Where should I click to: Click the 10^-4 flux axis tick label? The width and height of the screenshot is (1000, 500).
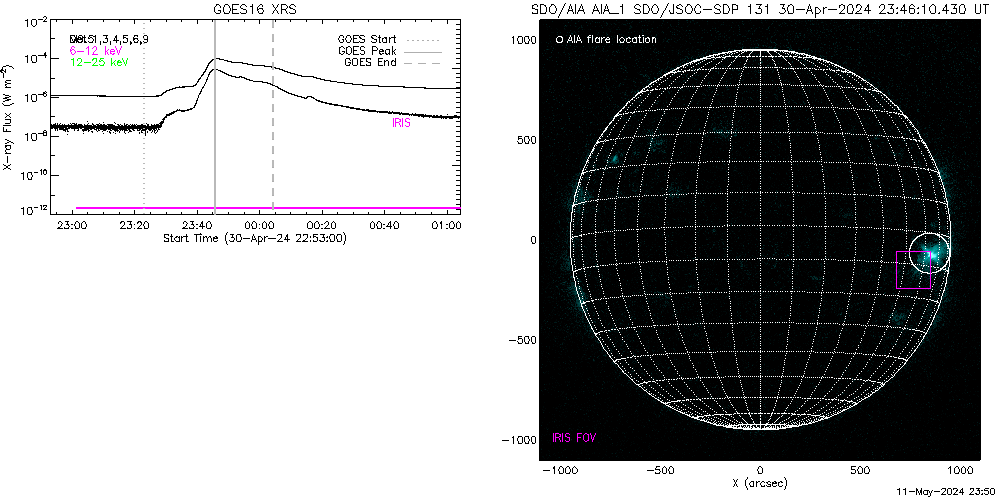point(34,59)
